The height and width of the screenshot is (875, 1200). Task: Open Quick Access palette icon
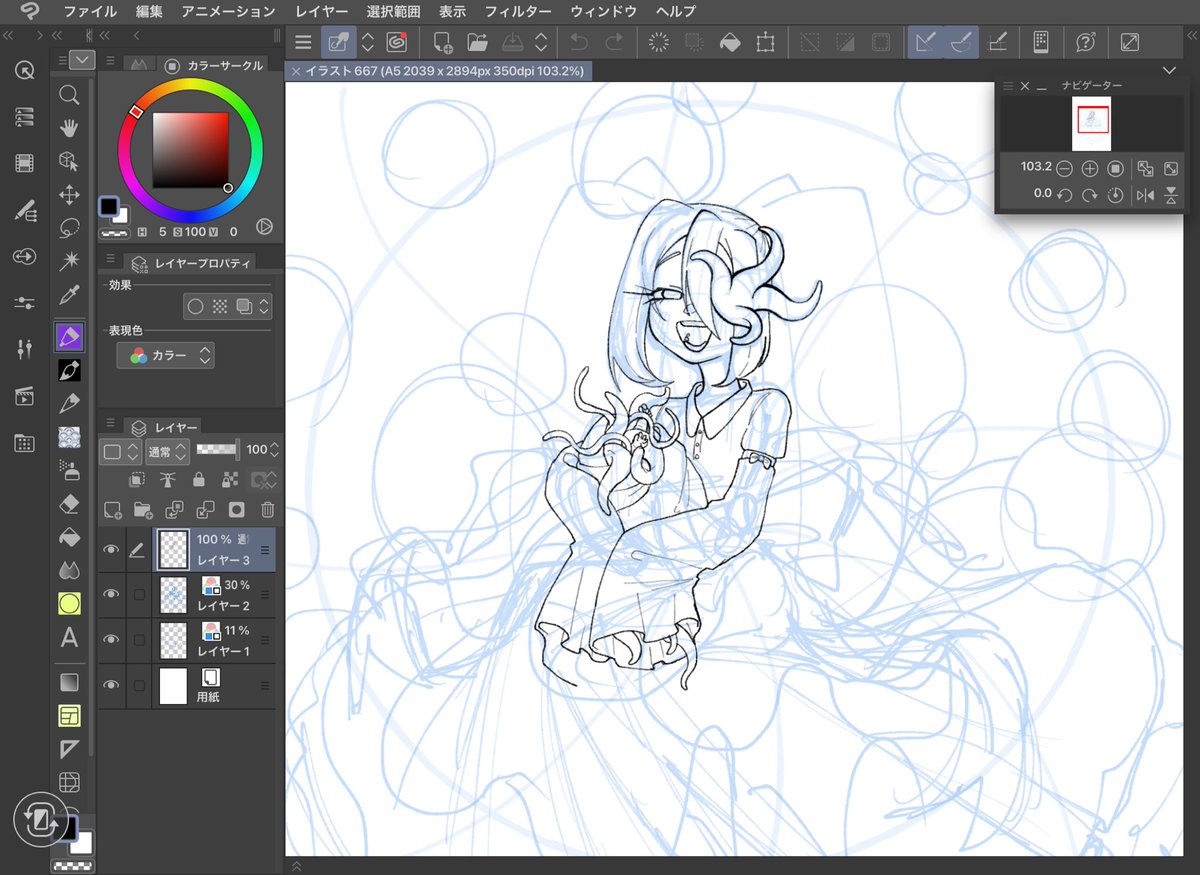click(25, 70)
